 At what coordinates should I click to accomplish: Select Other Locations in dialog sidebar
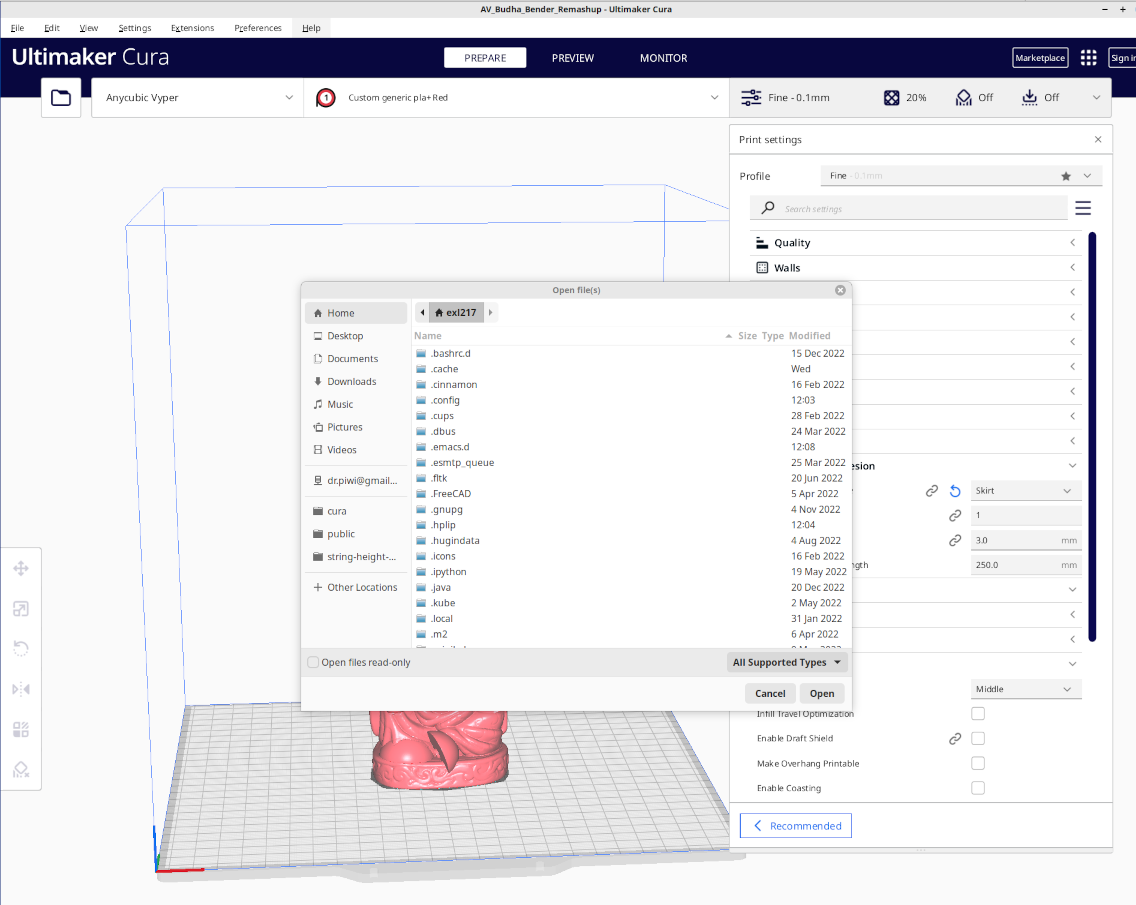click(356, 587)
